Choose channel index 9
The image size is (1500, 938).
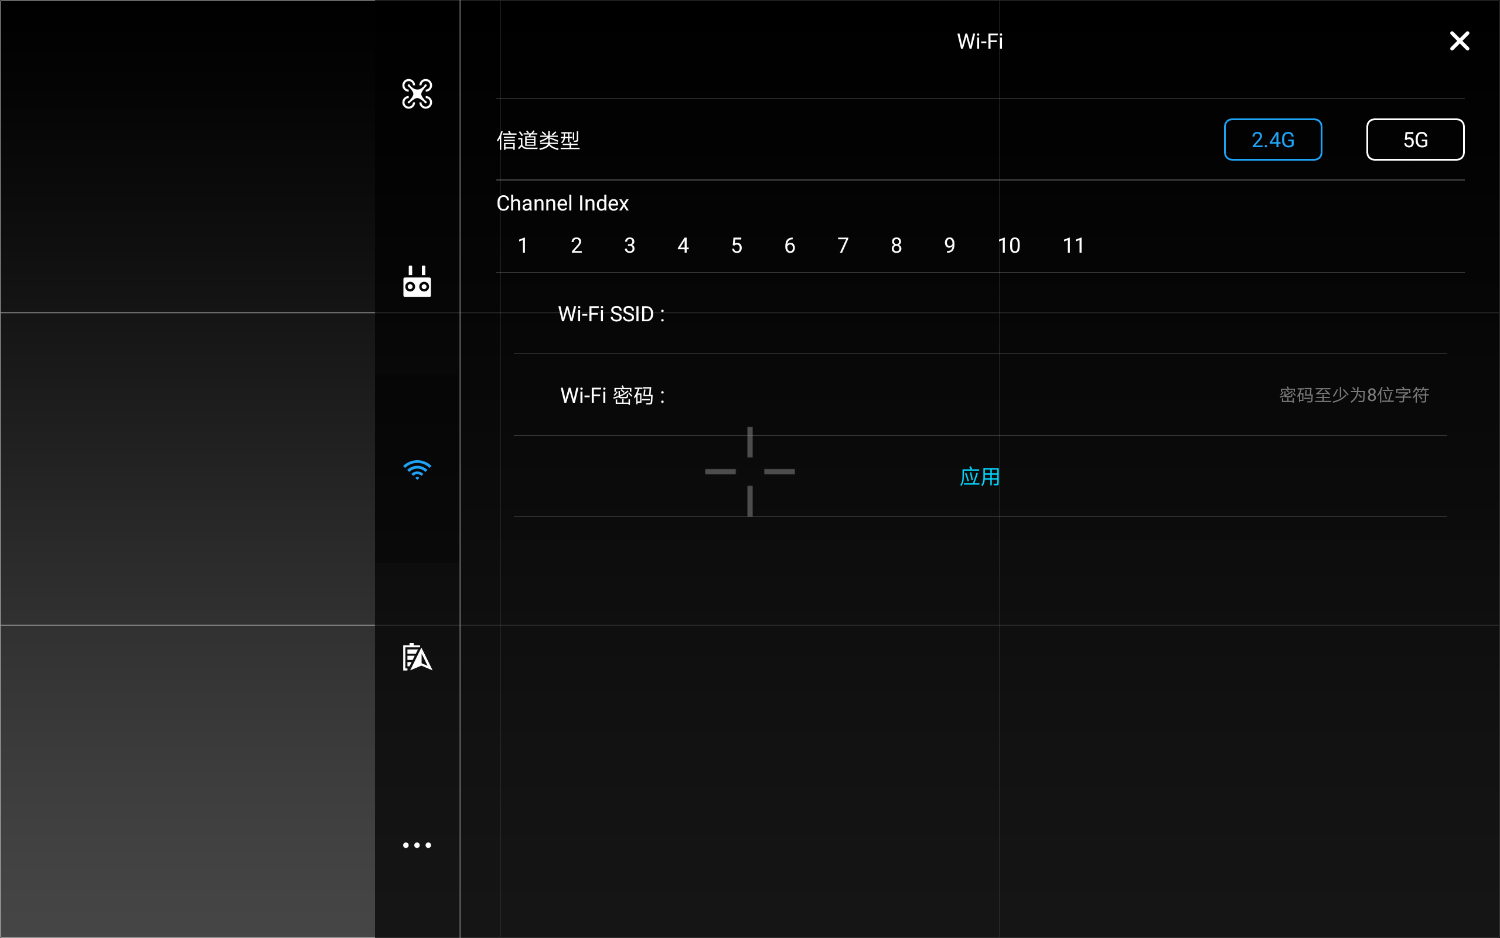click(x=950, y=246)
